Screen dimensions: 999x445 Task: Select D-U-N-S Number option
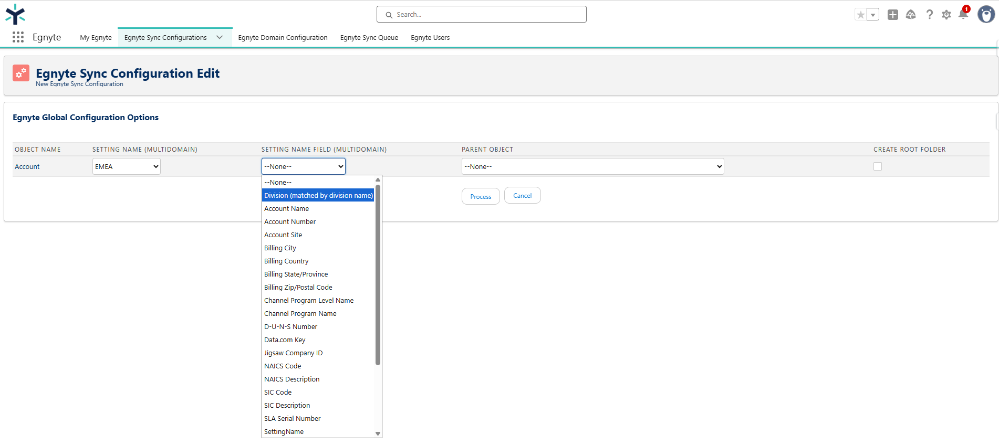[319, 326]
